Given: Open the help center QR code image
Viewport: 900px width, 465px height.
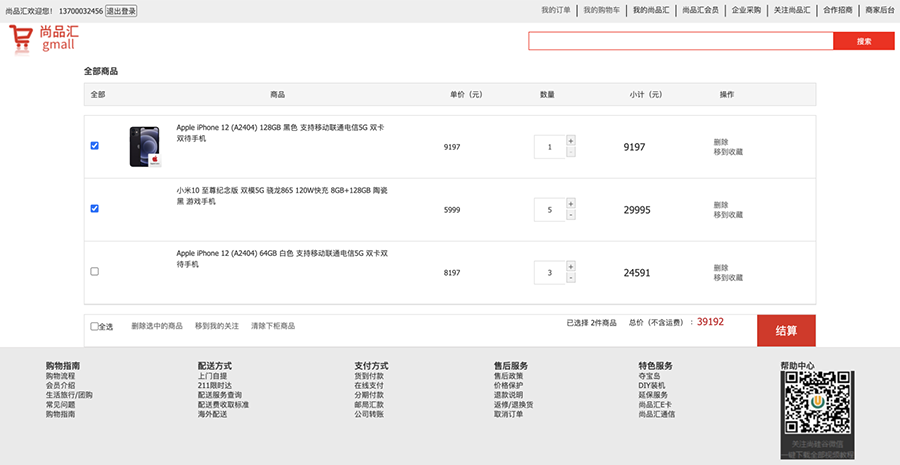Looking at the screenshot, I should coord(817,402).
